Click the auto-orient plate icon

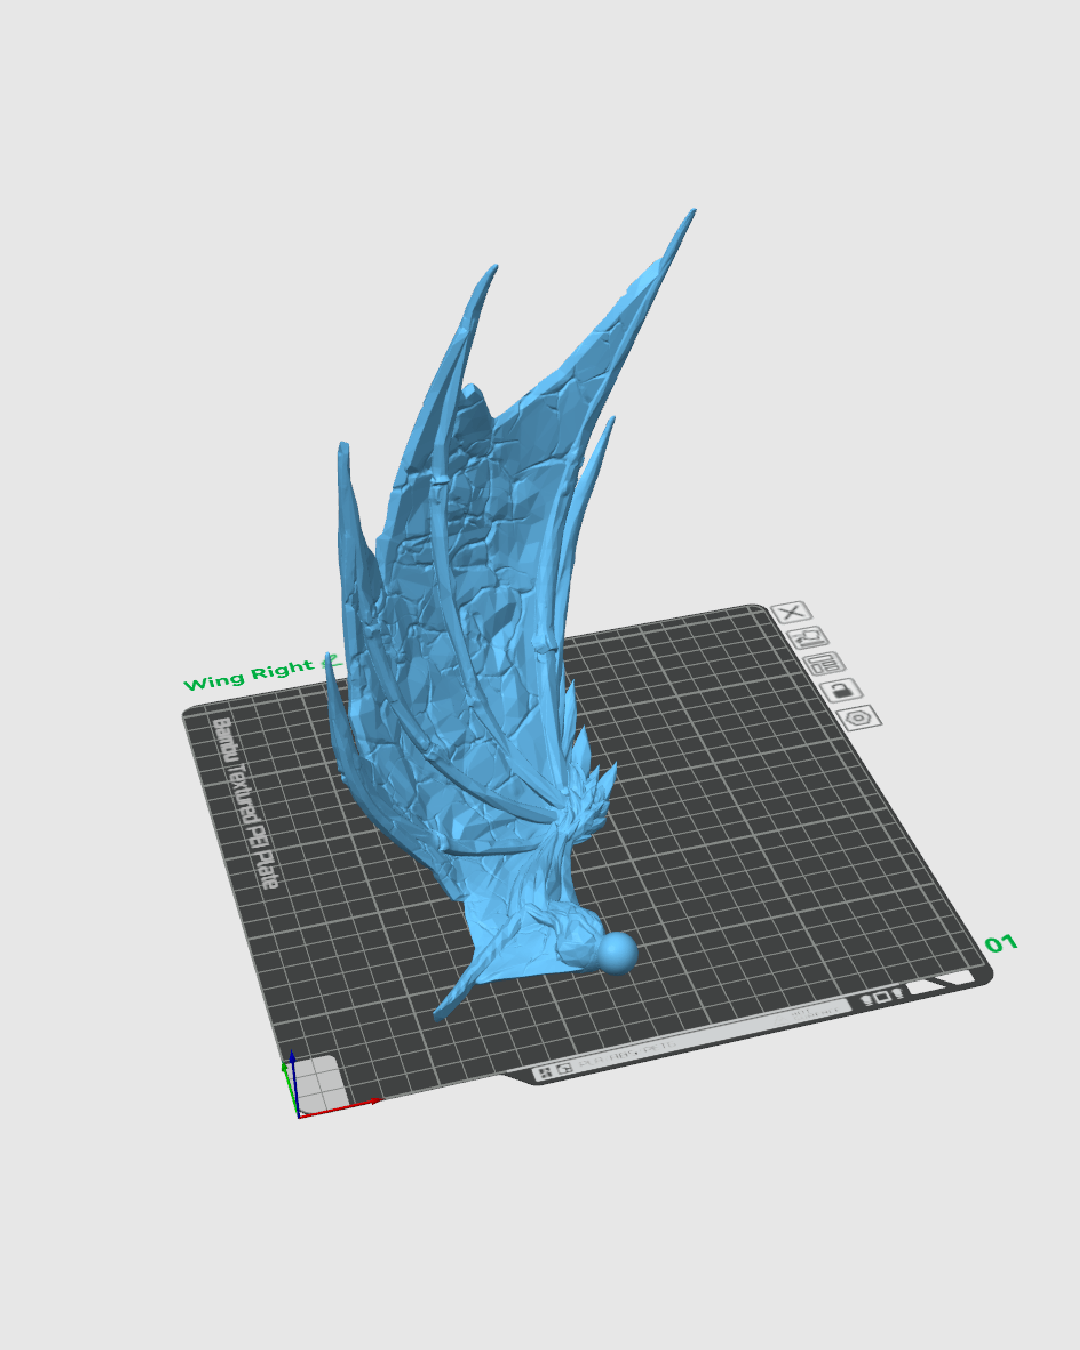(x=808, y=638)
